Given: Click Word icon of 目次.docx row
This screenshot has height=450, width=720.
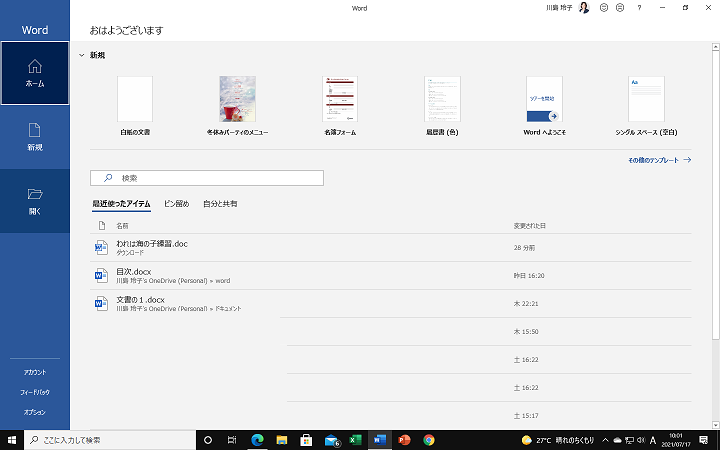Looking at the screenshot, I should 101,276.
